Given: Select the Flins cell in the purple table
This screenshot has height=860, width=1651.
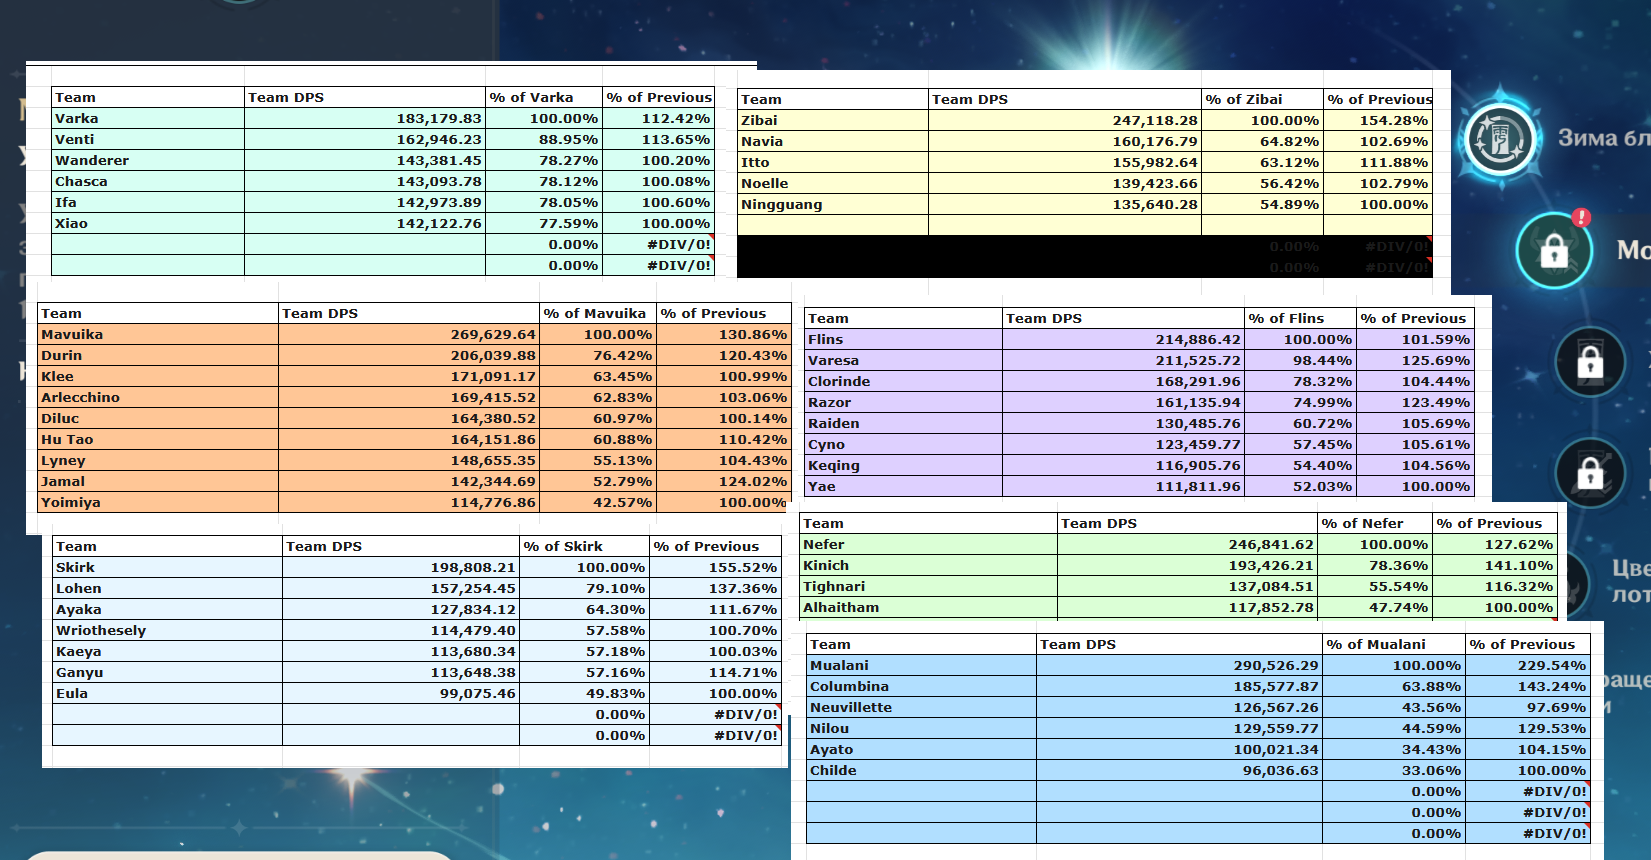Looking at the screenshot, I should (903, 339).
